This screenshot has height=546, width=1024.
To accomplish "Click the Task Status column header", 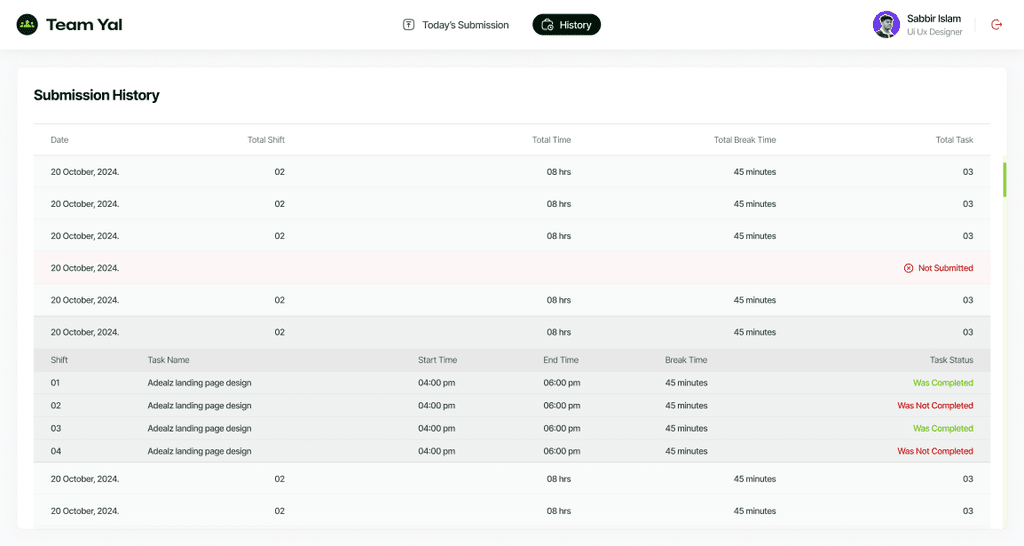I will click(x=951, y=360).
